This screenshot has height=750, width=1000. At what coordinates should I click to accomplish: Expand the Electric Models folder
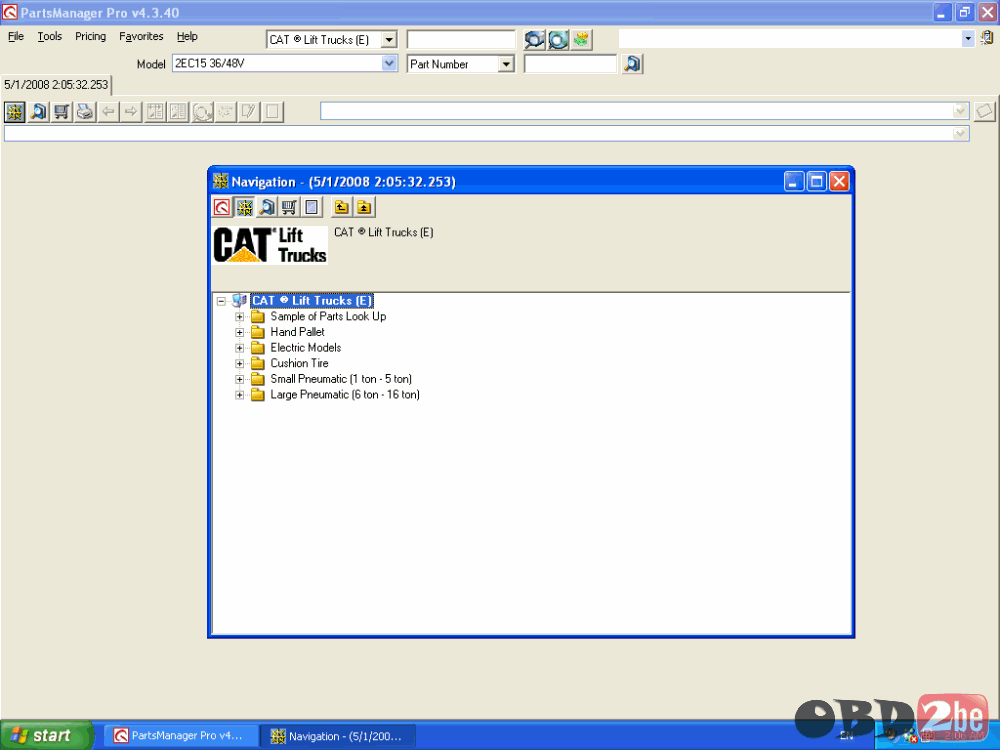point(239,348)
